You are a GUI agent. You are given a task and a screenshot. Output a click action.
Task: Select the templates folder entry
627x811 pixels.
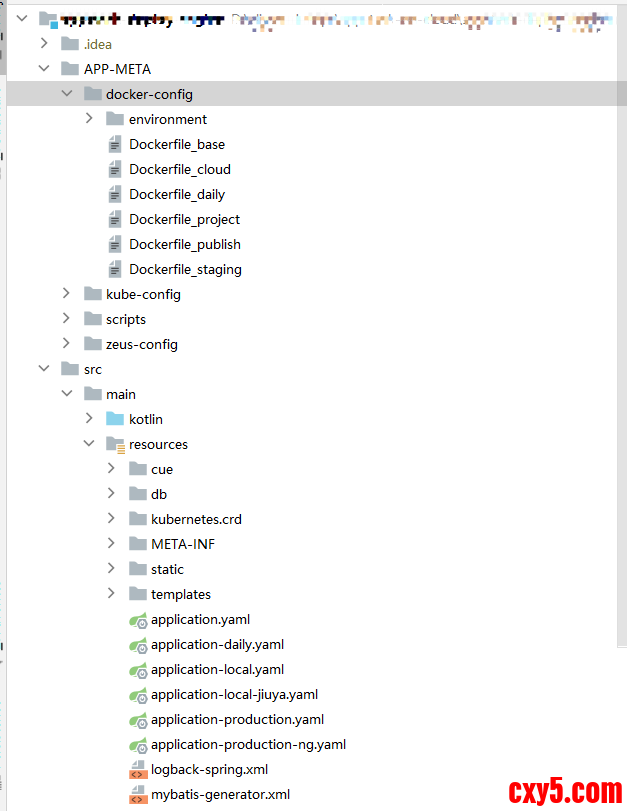coord(180,594)
